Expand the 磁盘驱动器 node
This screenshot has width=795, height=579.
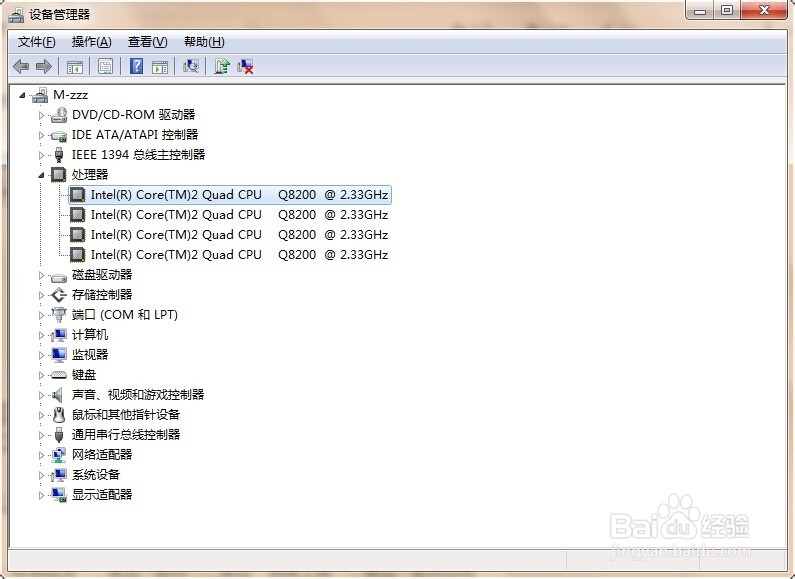(x=42, y=275)
